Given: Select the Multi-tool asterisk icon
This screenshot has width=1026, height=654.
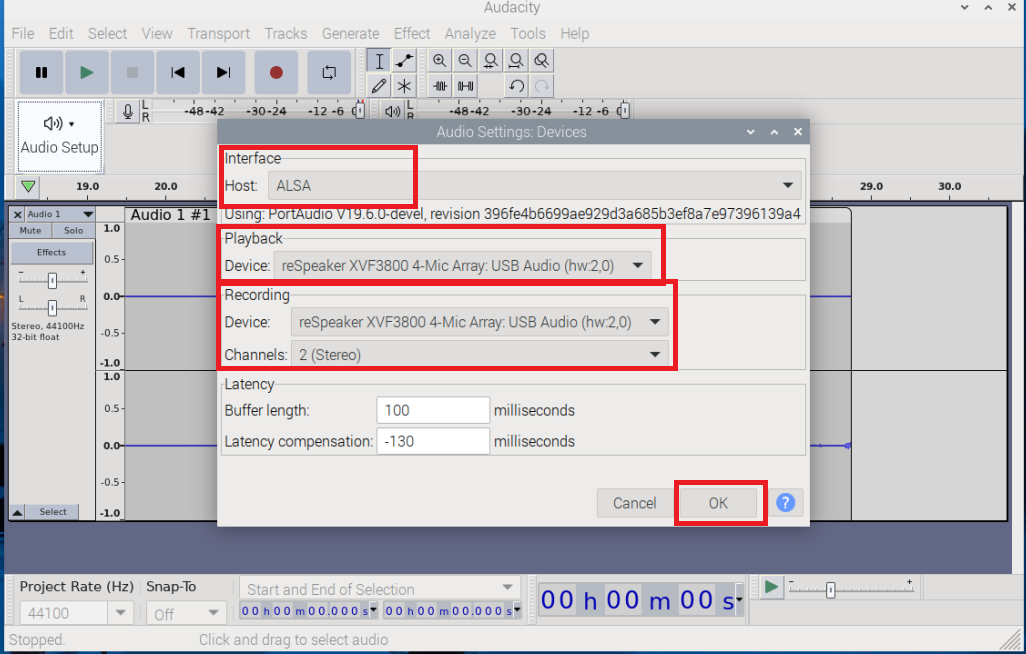Looking at the screenshot, I should 404,86.
